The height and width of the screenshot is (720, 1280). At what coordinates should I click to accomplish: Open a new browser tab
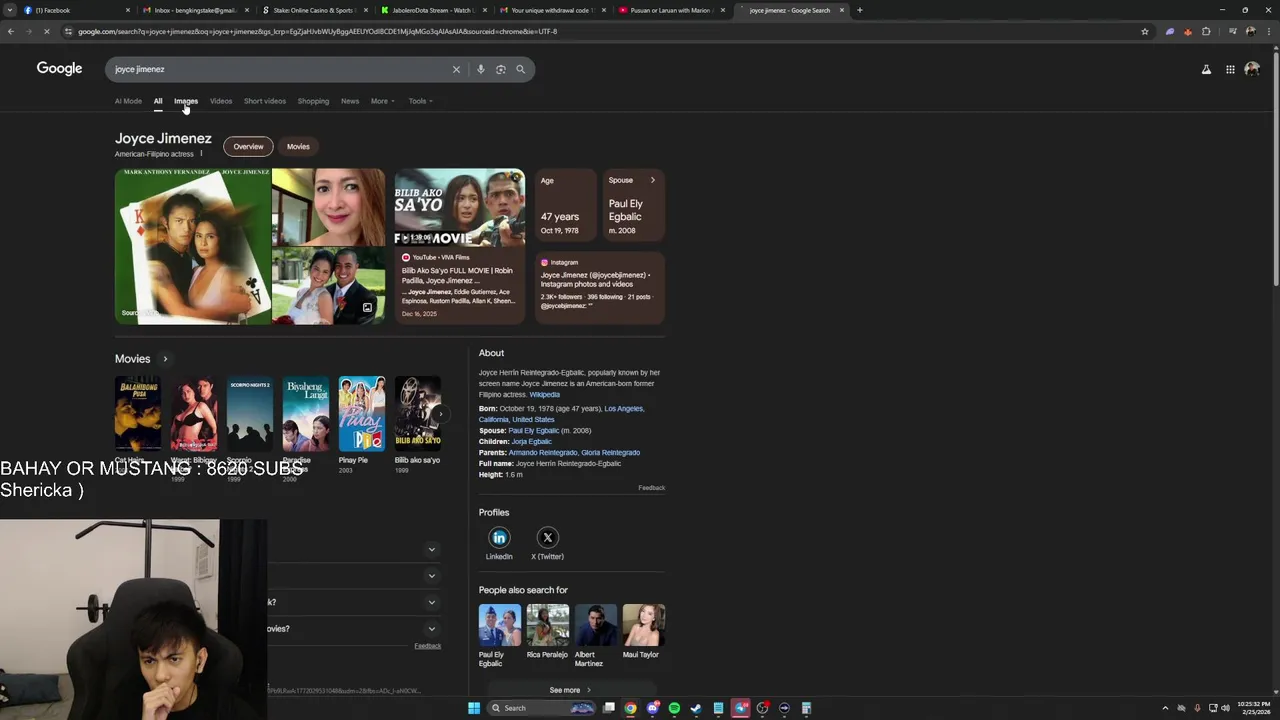point(860,10)
